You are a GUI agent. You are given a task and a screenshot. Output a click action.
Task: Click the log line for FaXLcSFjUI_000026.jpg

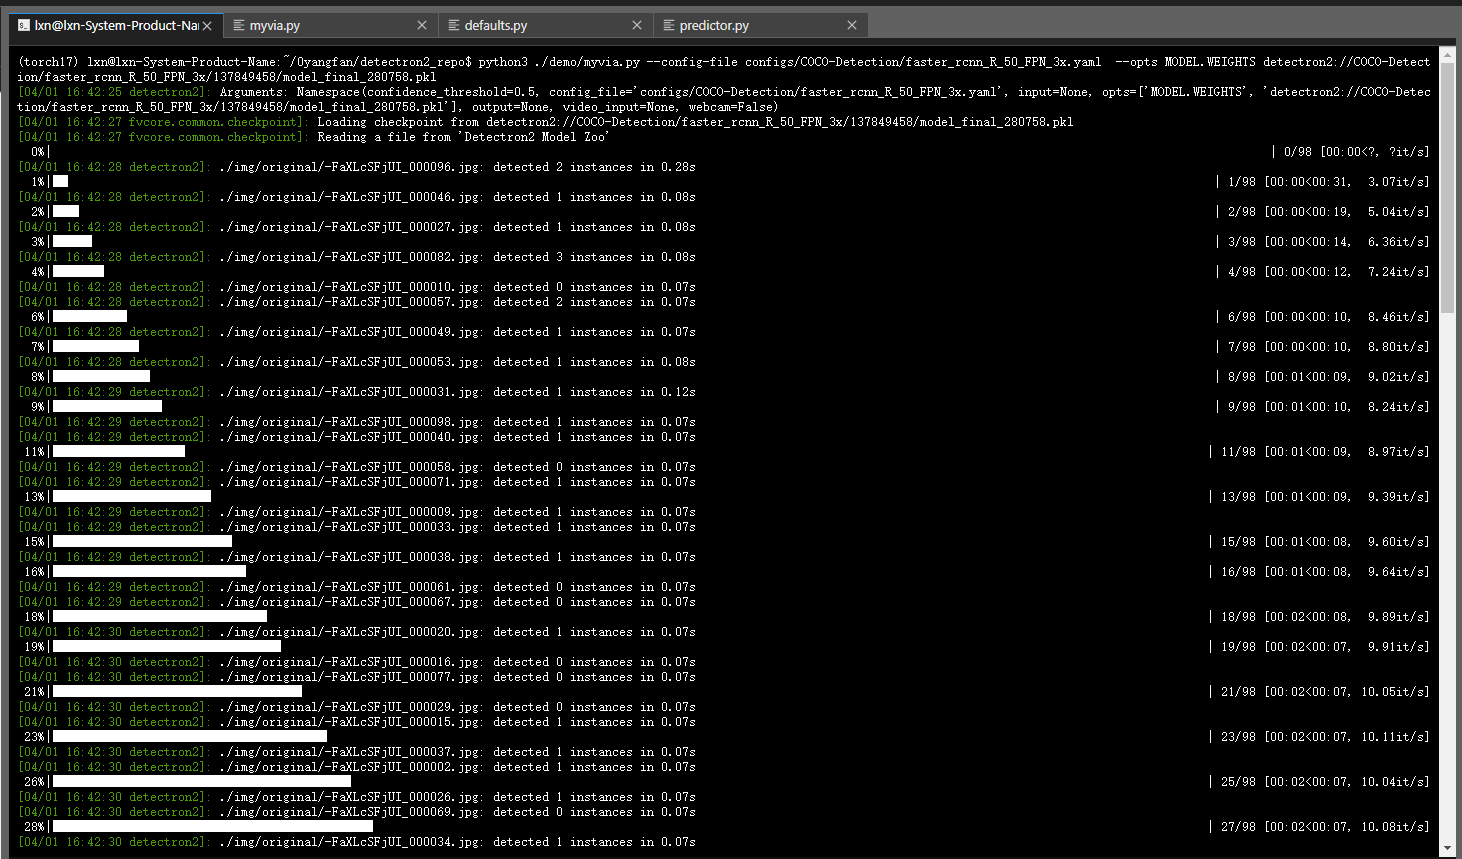coord(357,797)
